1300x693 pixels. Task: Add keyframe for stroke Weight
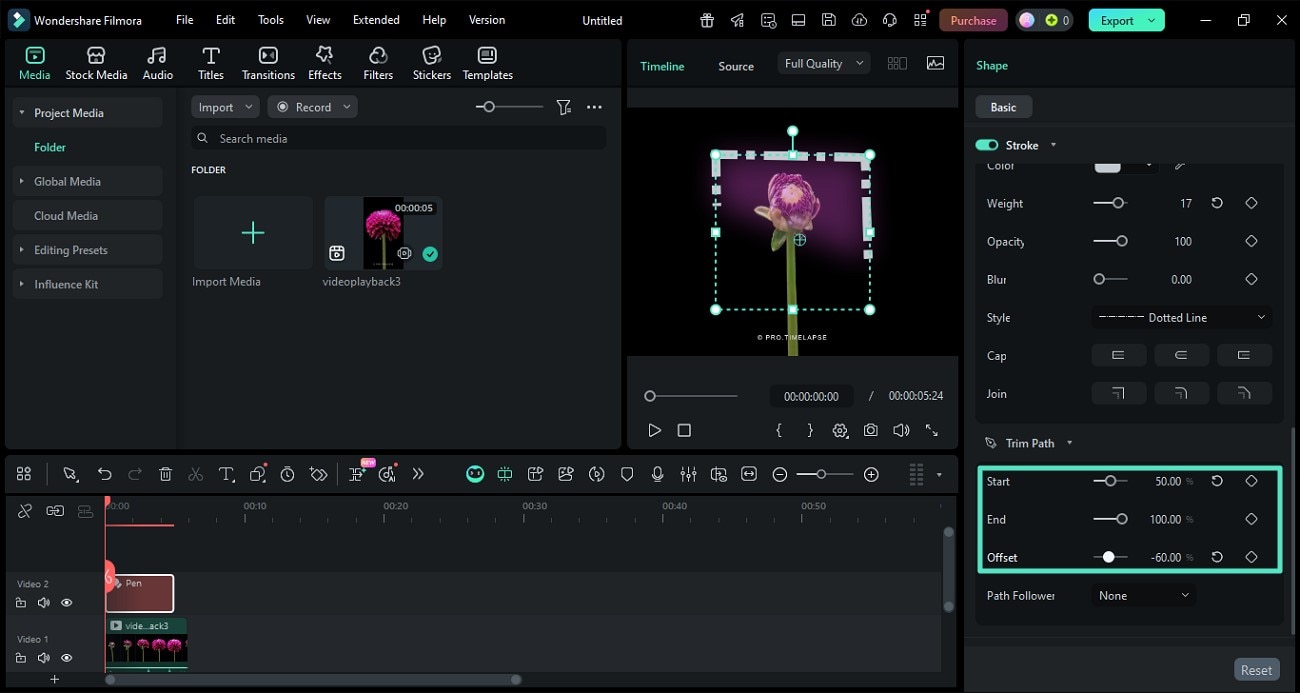click(x=1251, y=203)
